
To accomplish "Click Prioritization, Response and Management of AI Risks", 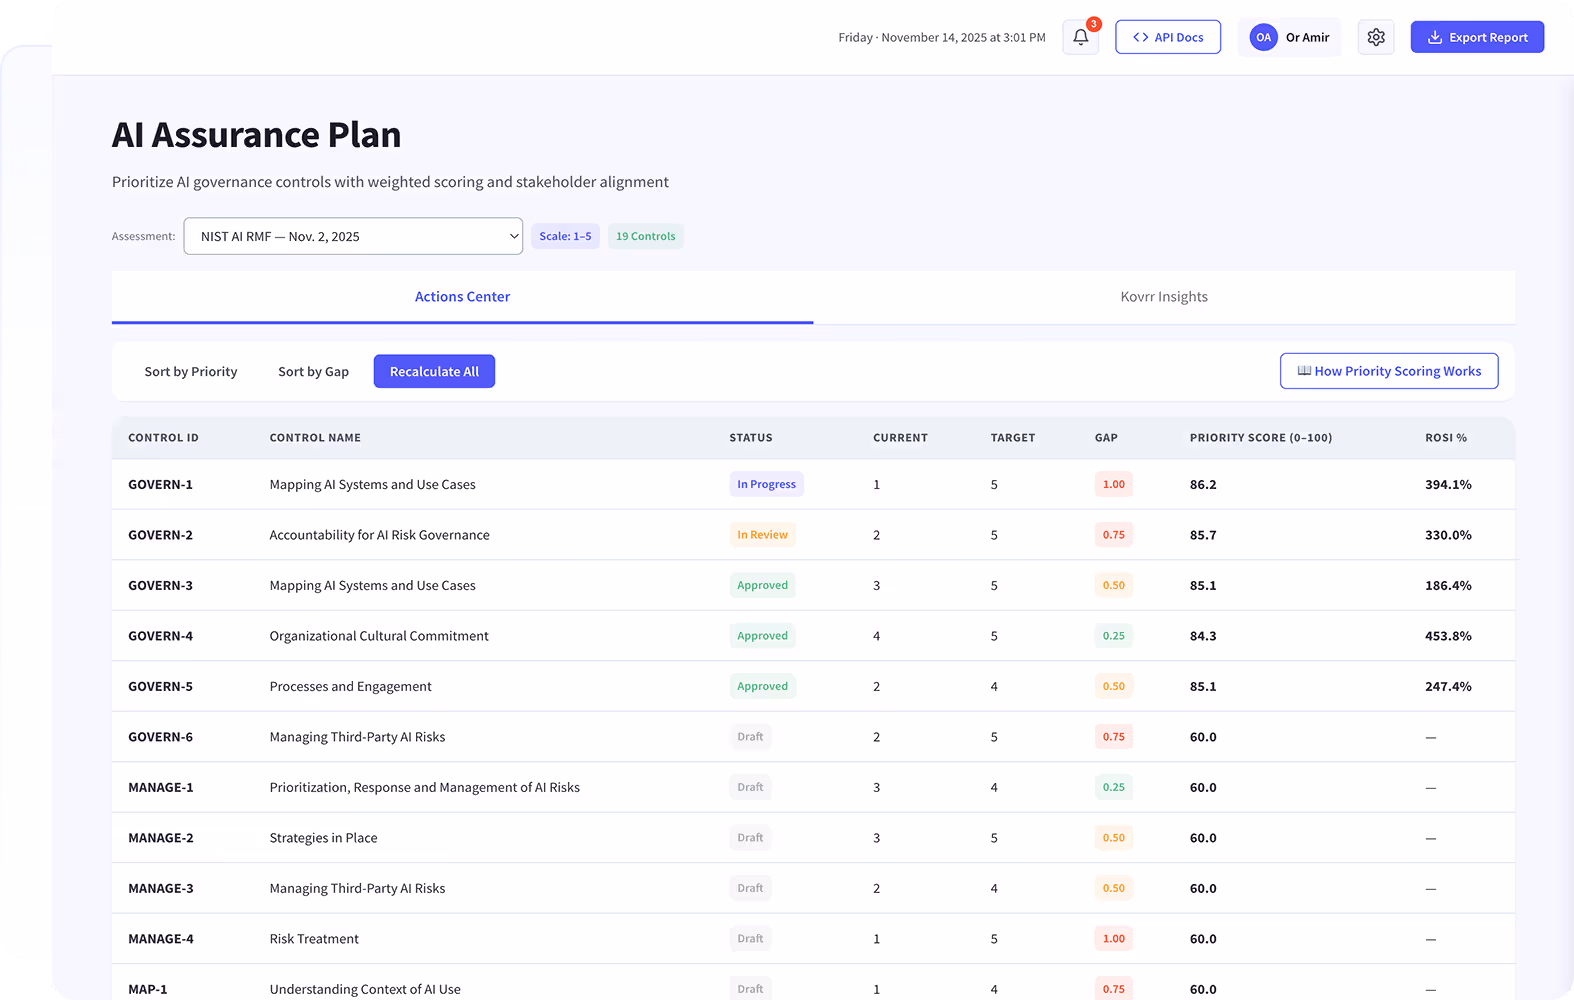I will coord(424,787).
